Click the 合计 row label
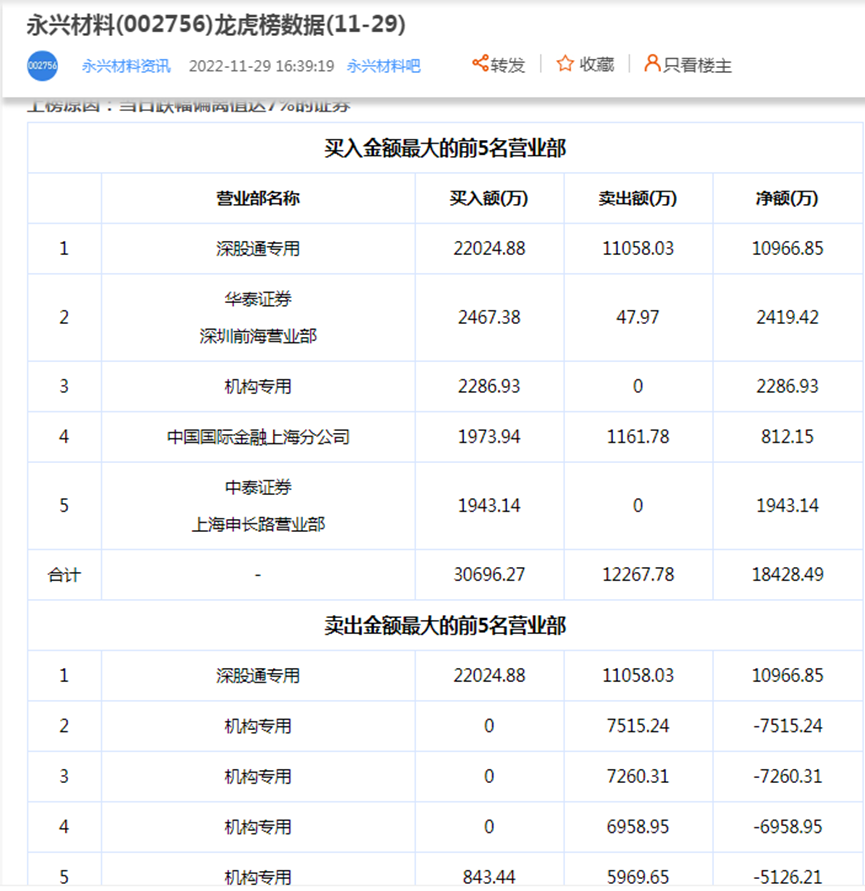The image size is (865, 891). pos(64,575)
